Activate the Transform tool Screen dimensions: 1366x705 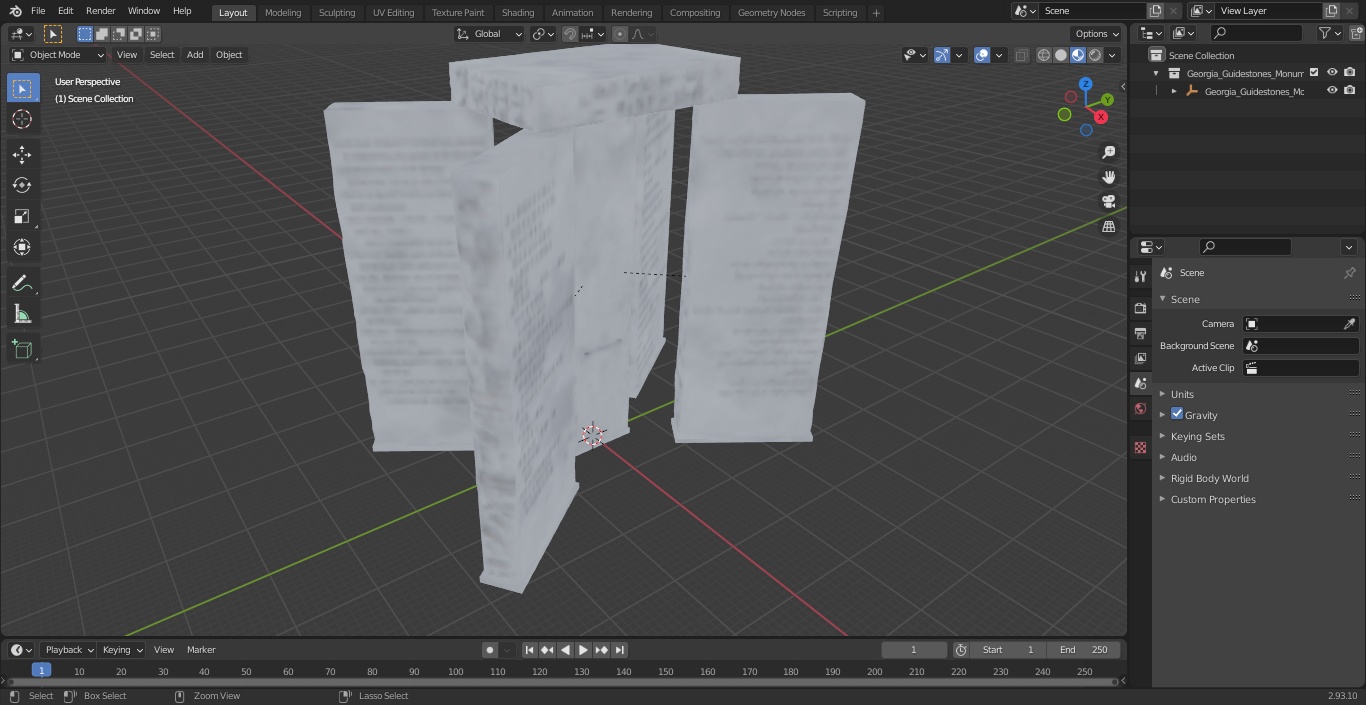(22, 247)
